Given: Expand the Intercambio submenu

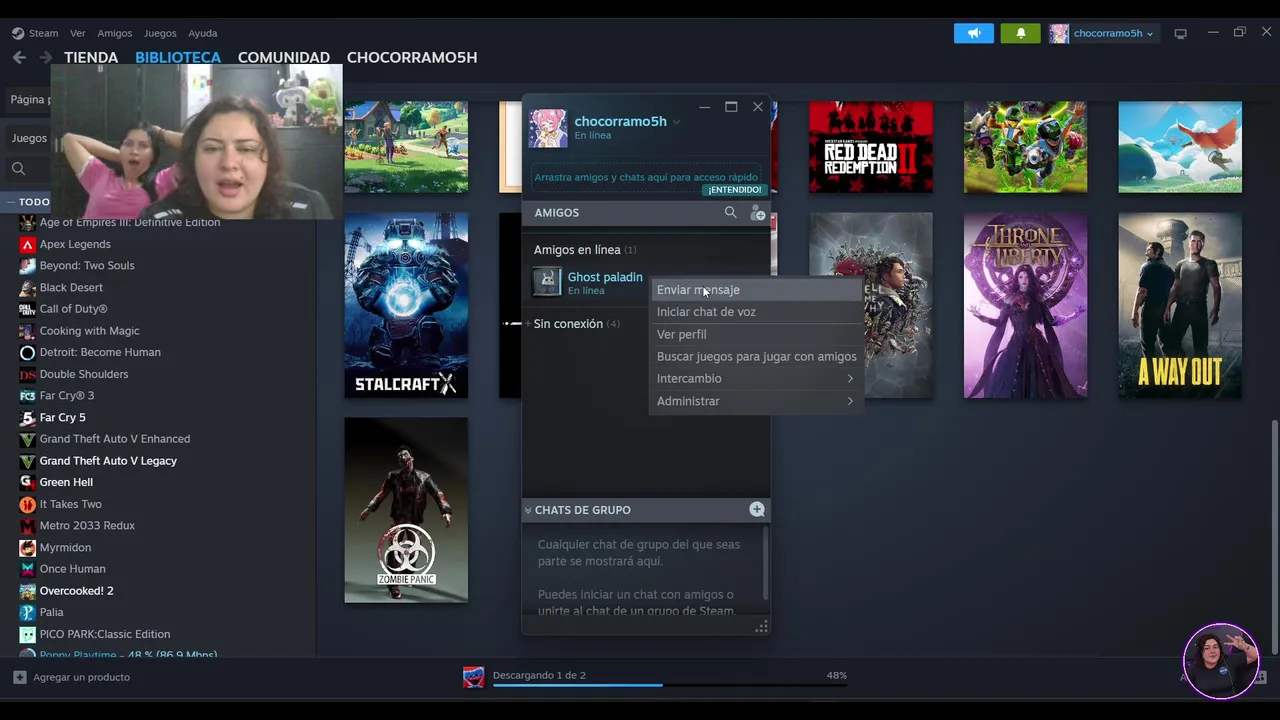Looking at the screenshot, I should [755, 379].
